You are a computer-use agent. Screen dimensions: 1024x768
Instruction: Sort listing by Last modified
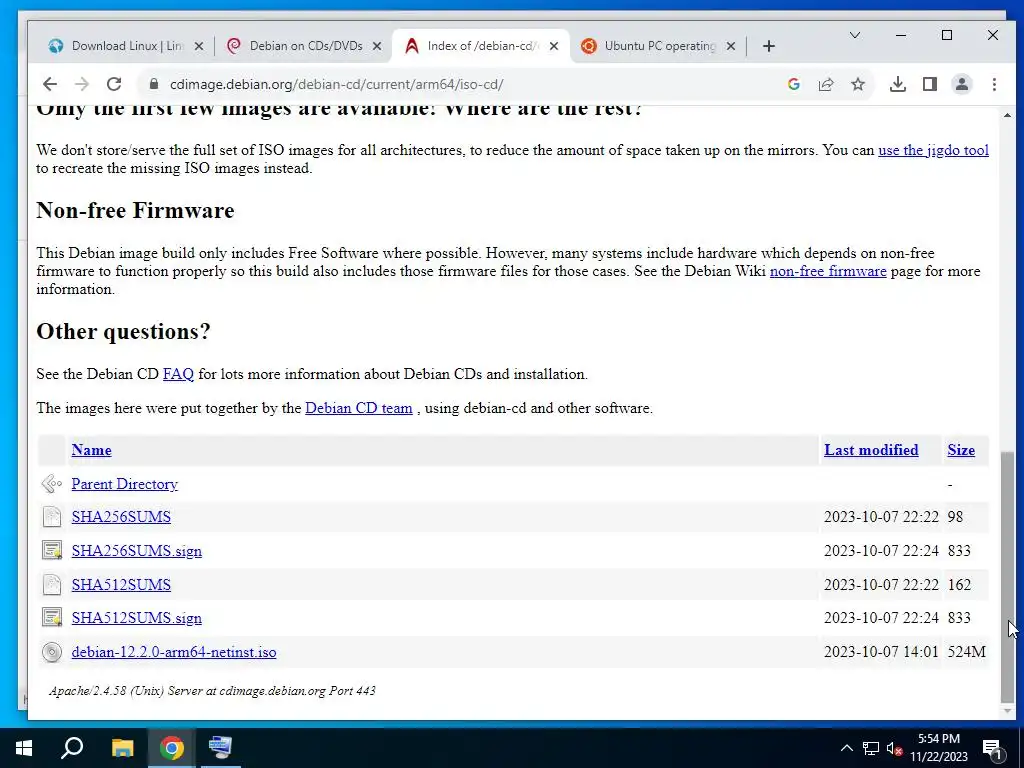[871, 450]
